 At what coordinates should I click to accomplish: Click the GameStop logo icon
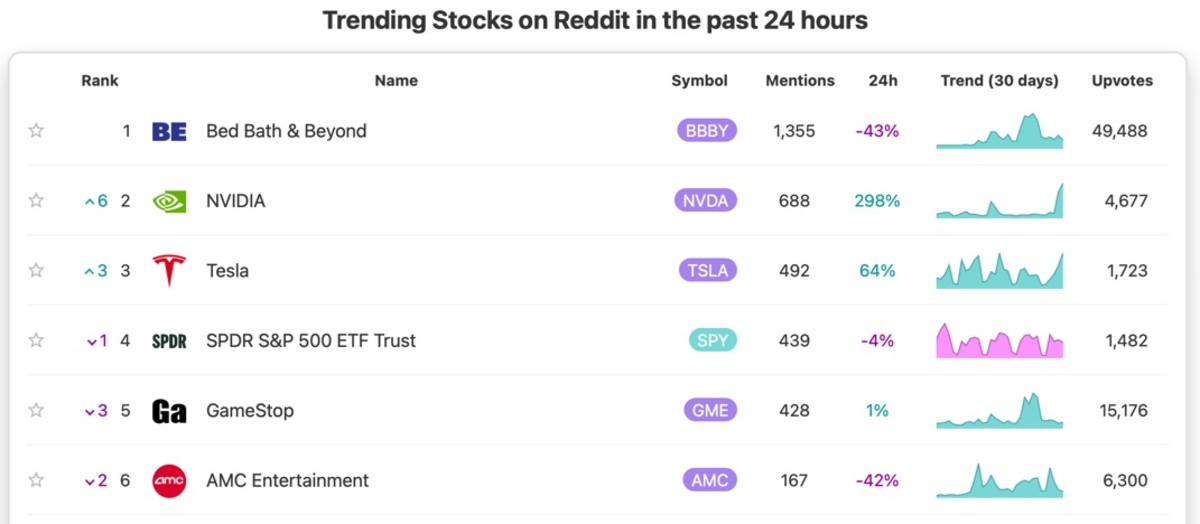169,411
